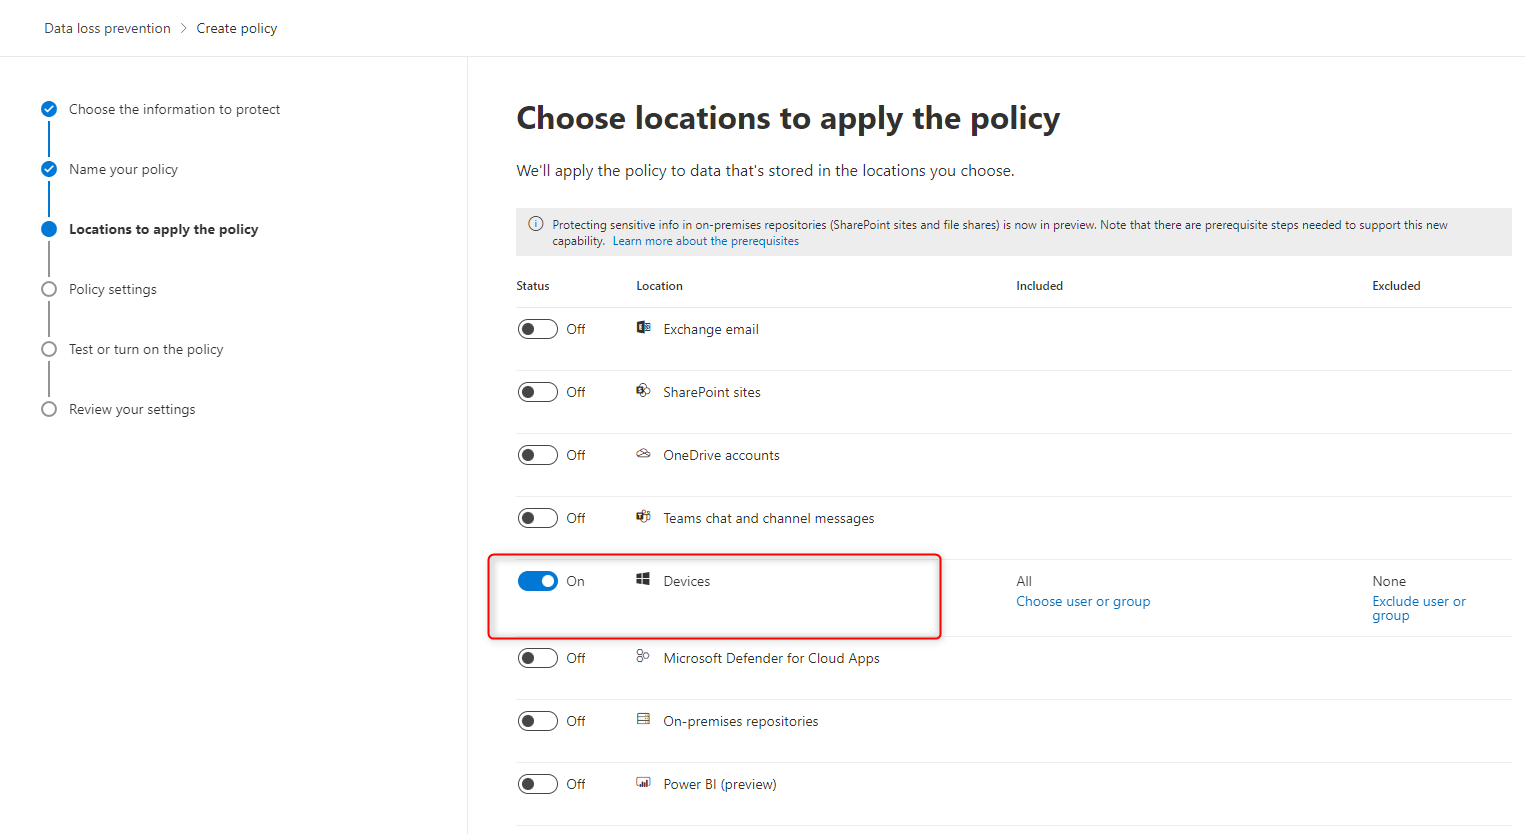Screen dimensions: 1525x834
Task: Toggle on Power BI (preview) location
Action: point(538,784)
